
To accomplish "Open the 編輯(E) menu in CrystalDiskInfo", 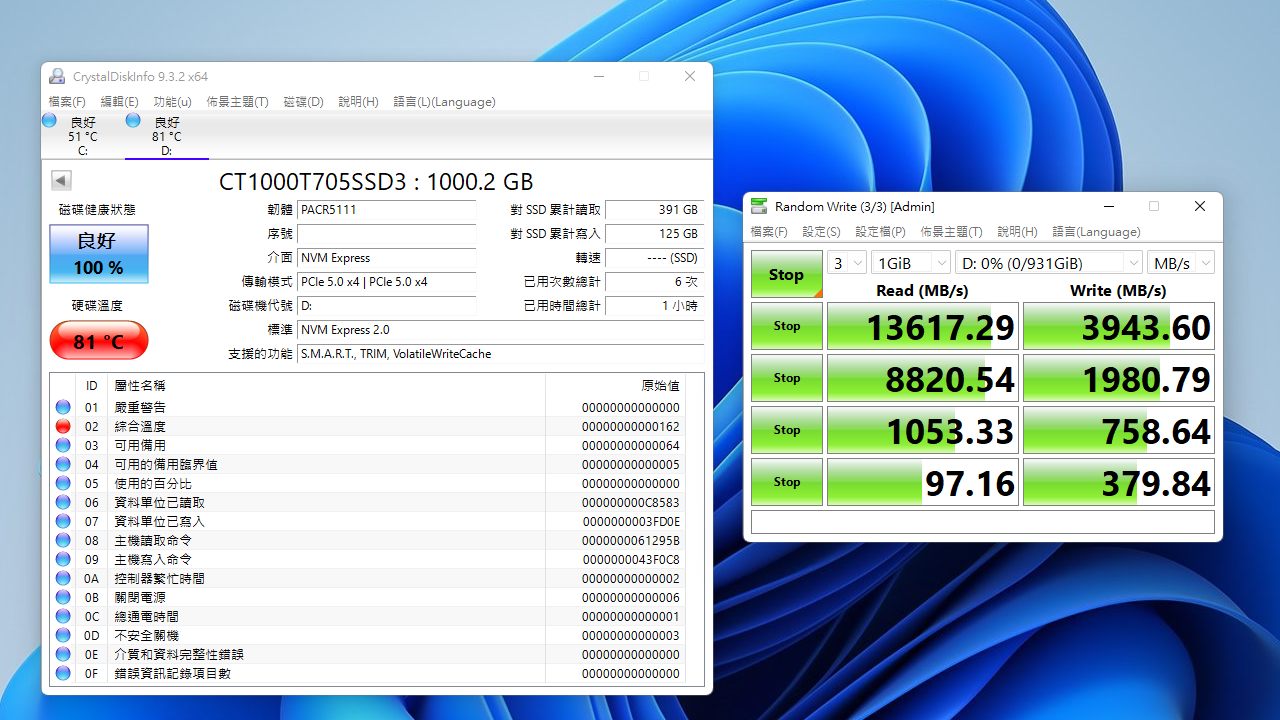I will 120,101.
